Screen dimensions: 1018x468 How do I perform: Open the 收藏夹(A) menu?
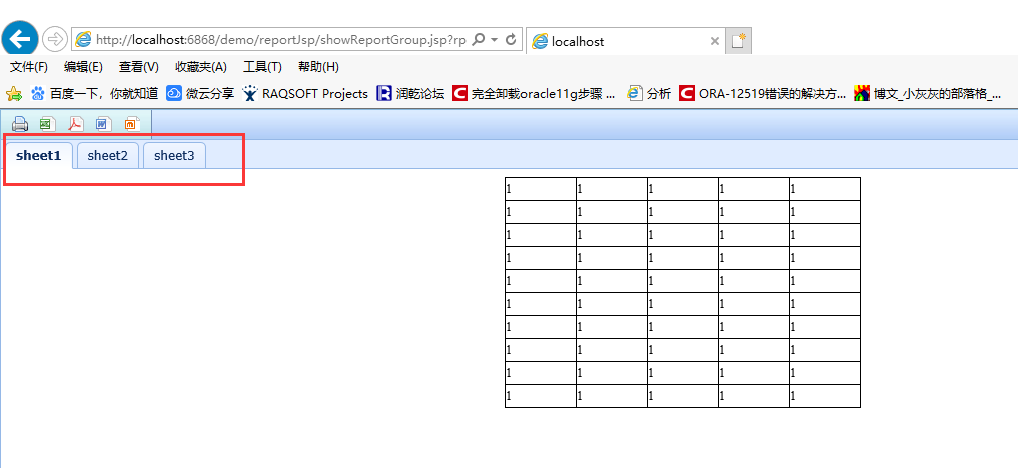[201, 67]
